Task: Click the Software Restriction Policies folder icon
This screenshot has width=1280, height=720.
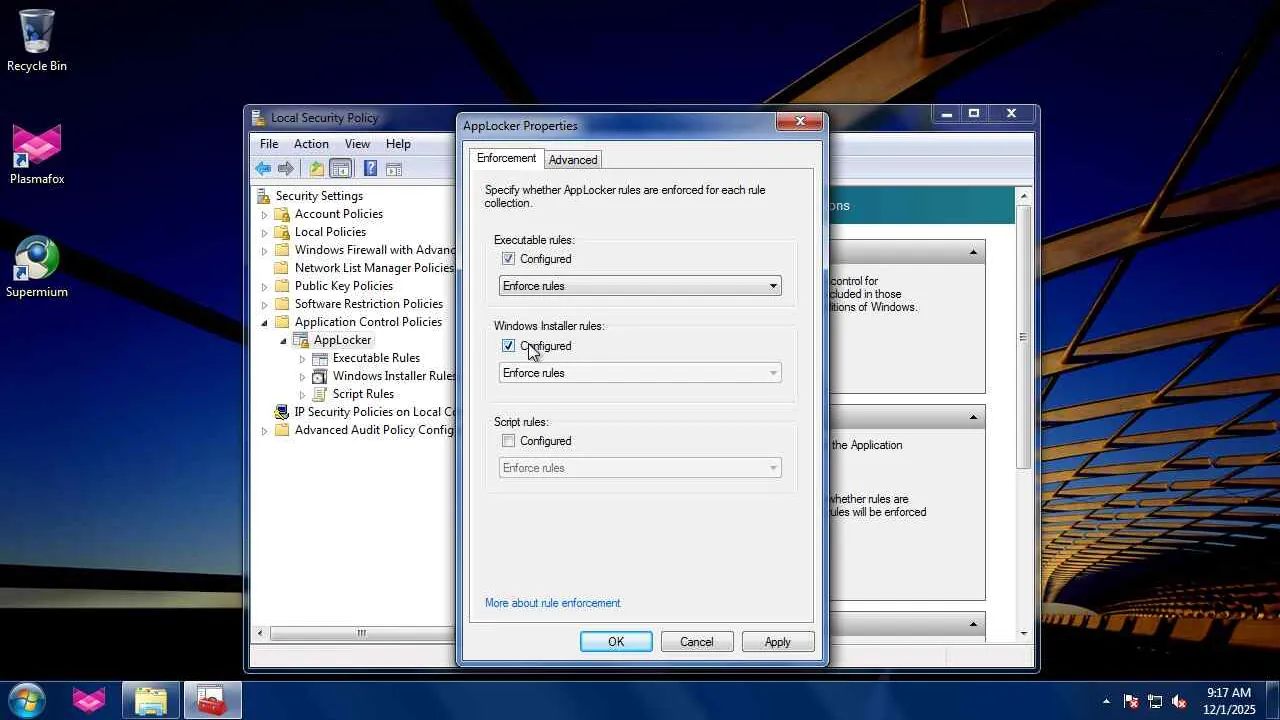Action: click(x=282, y=304)
